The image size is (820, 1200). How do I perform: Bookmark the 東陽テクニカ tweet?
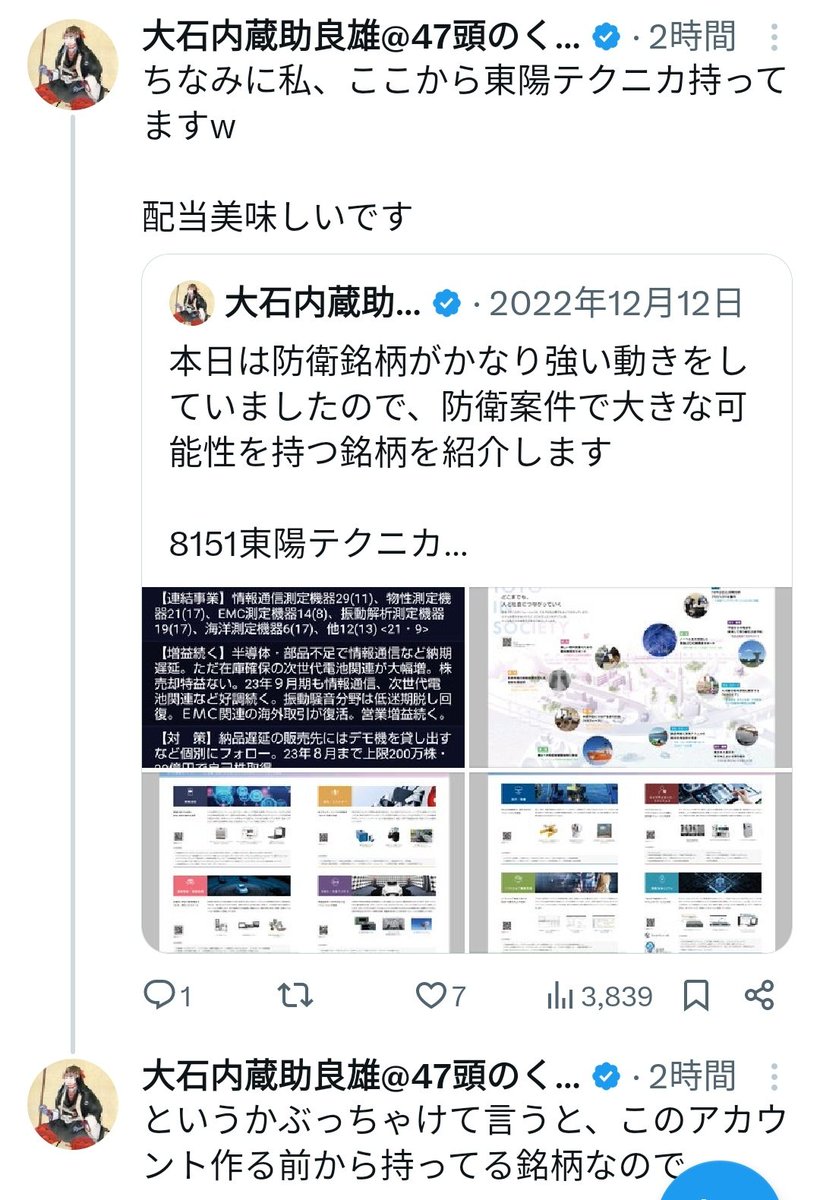697,995
